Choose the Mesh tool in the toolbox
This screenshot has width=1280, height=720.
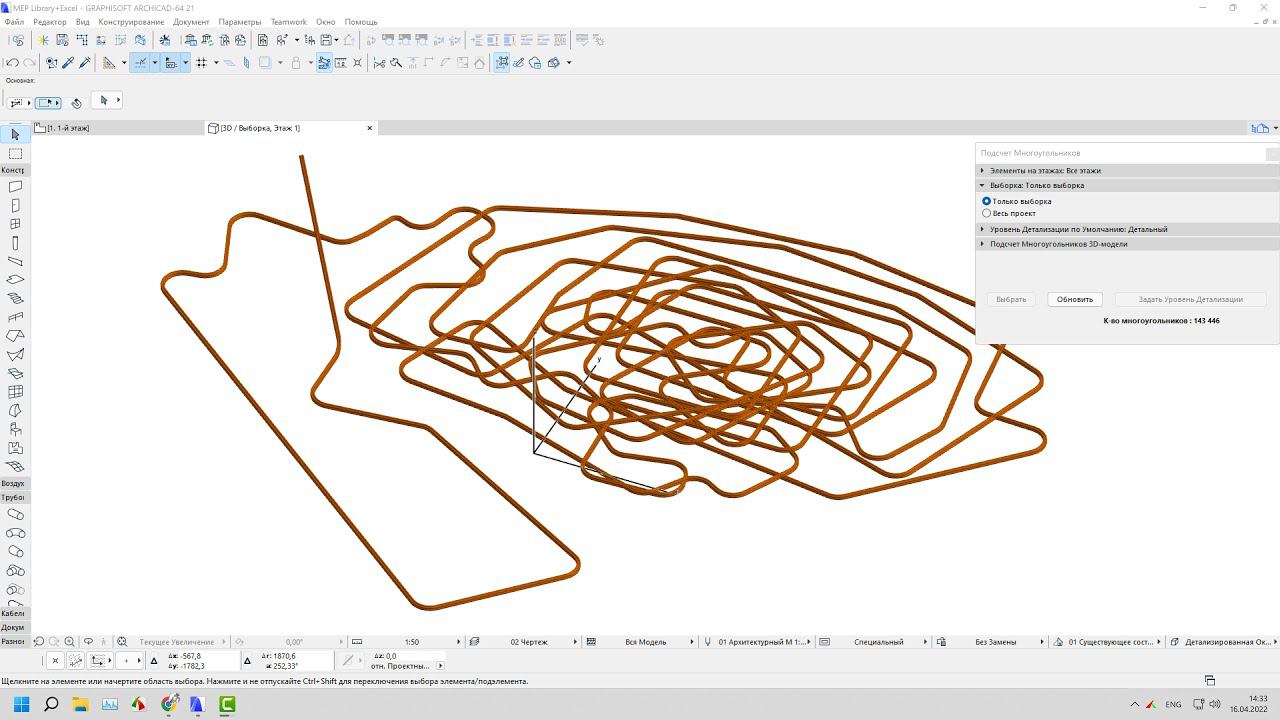tap(15, 467)
